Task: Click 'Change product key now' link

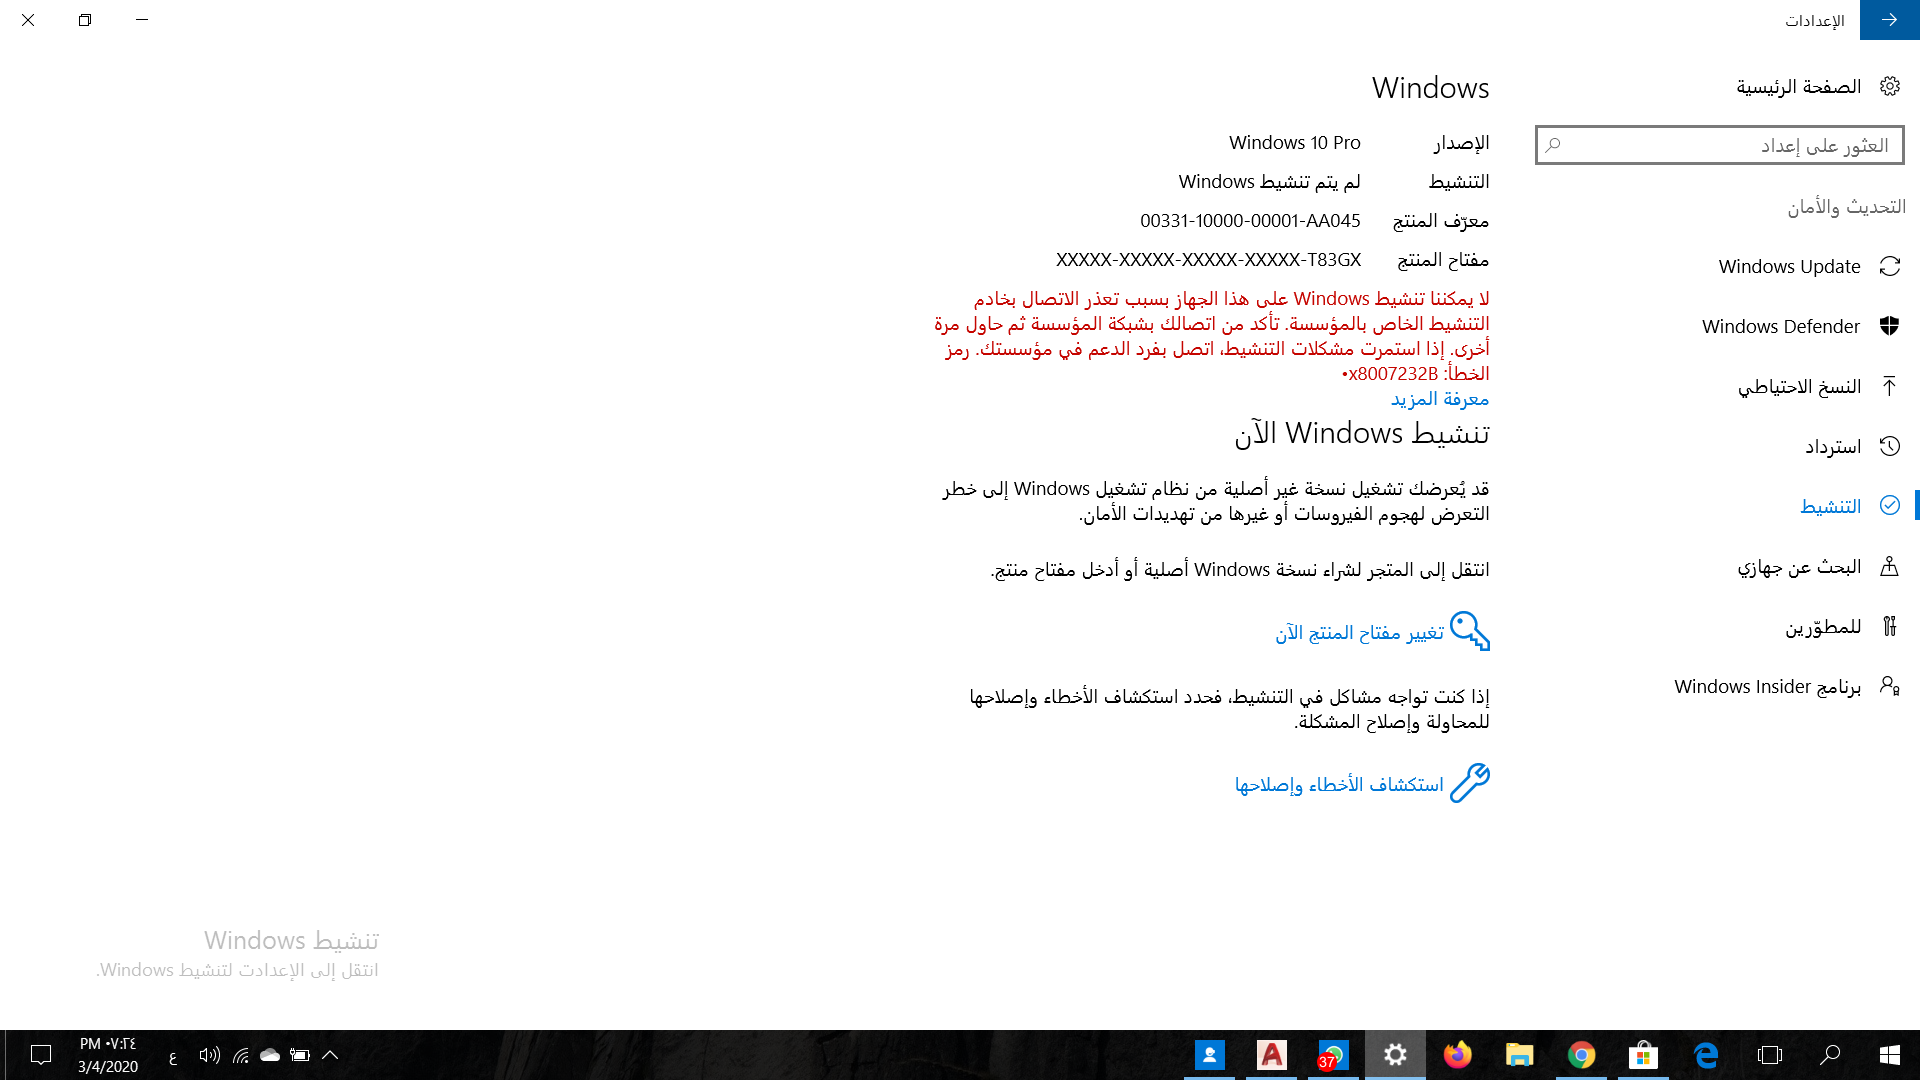Action: pos(1359,632)
